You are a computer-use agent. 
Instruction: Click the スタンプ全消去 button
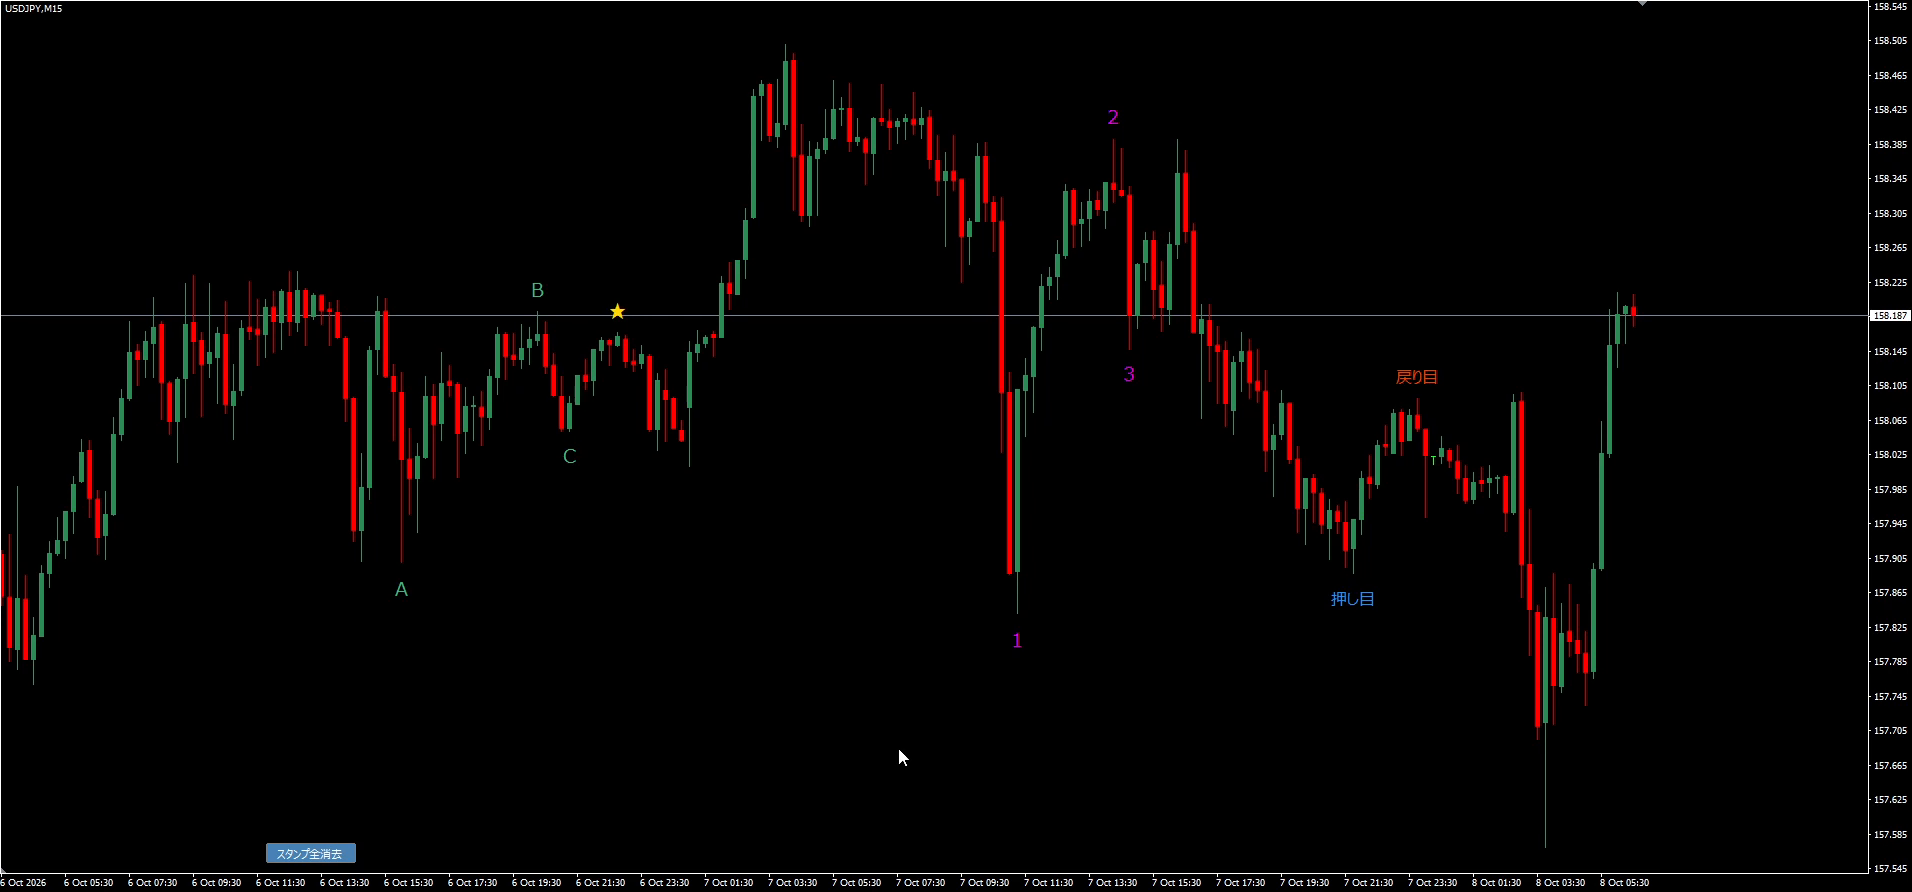point(310,854)
